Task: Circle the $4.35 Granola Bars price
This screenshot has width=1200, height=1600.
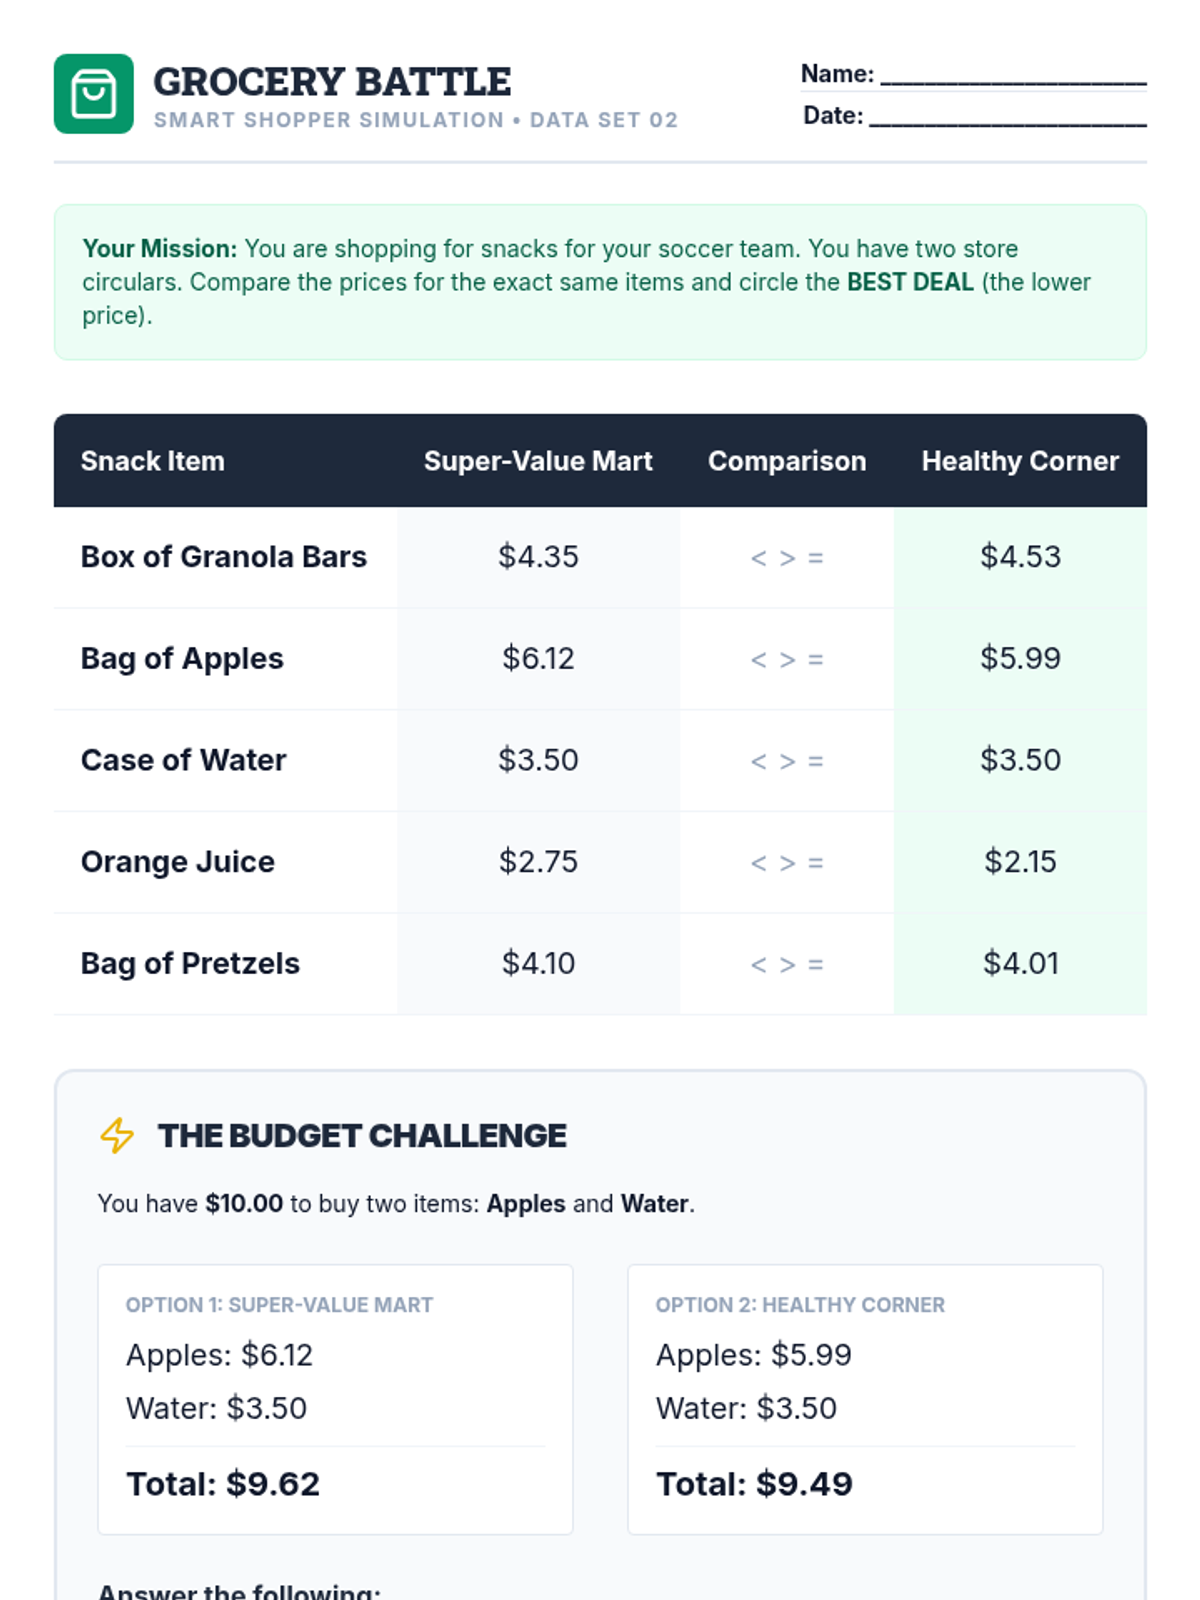Action: click(538, 557)
